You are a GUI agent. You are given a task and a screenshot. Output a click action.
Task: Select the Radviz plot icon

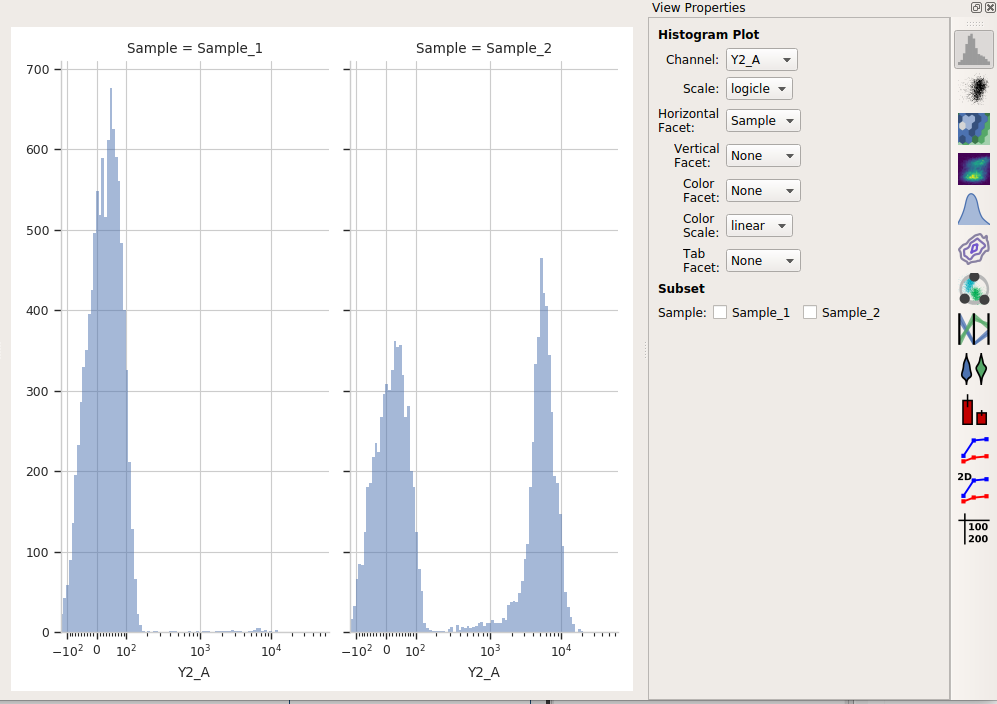[973, 289]
